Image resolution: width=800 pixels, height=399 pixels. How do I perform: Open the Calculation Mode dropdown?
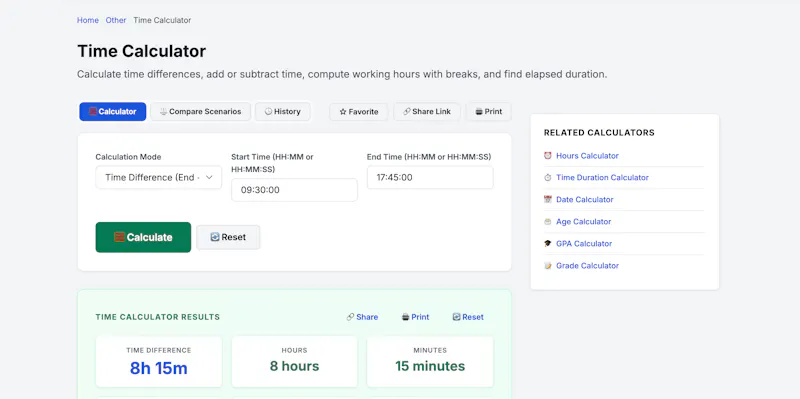(159, 178)
